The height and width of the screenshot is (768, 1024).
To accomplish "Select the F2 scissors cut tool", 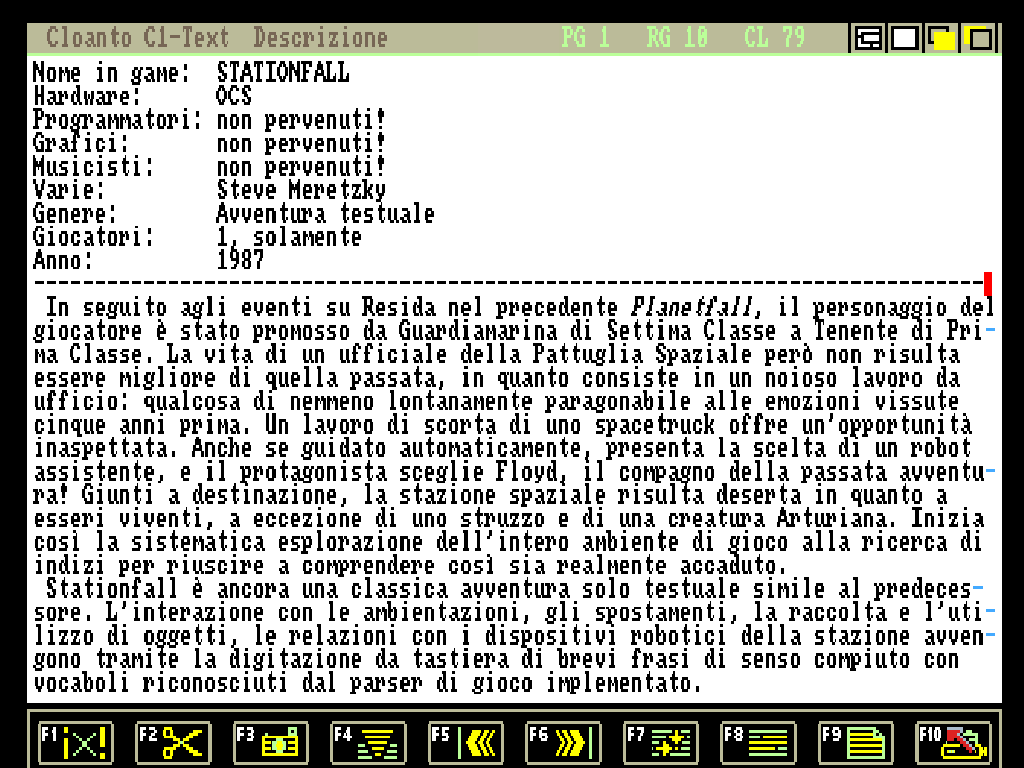I will [x=172, y=743].
